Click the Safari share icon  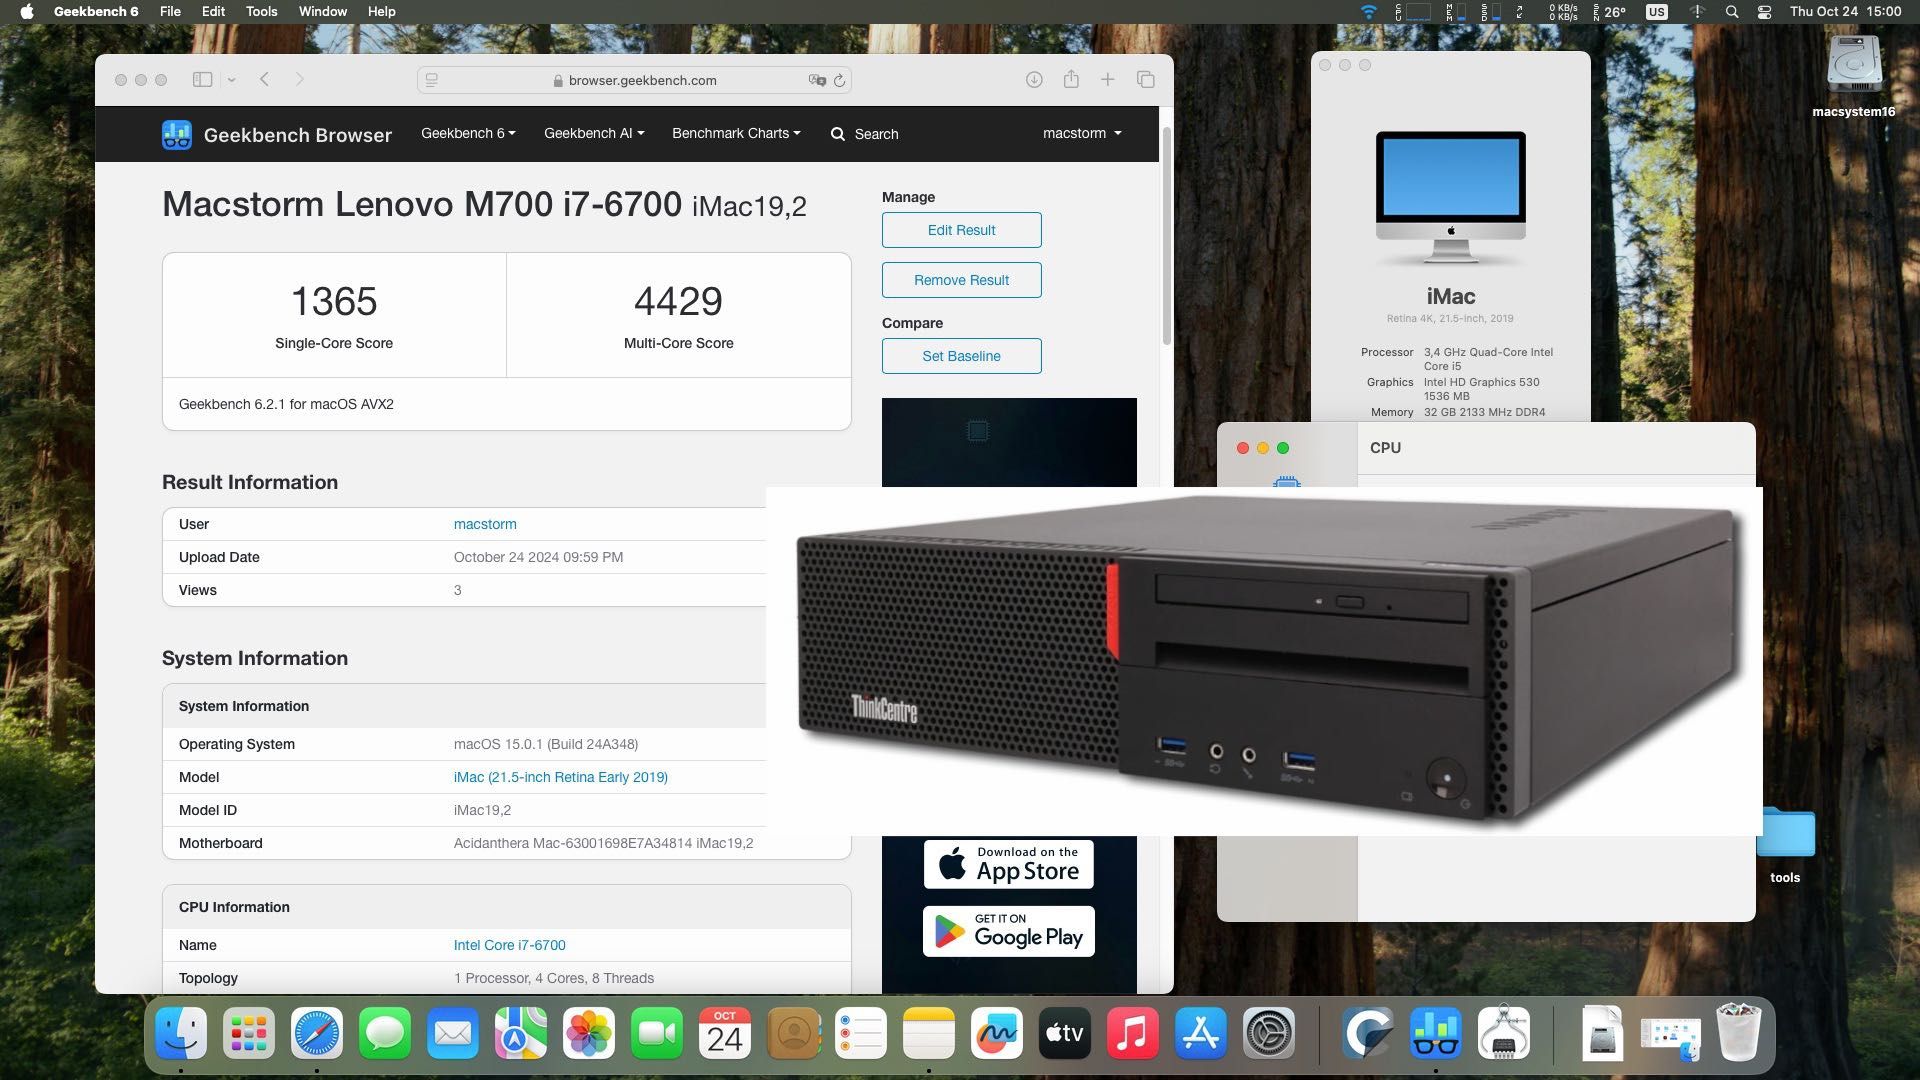[1071, 79]
